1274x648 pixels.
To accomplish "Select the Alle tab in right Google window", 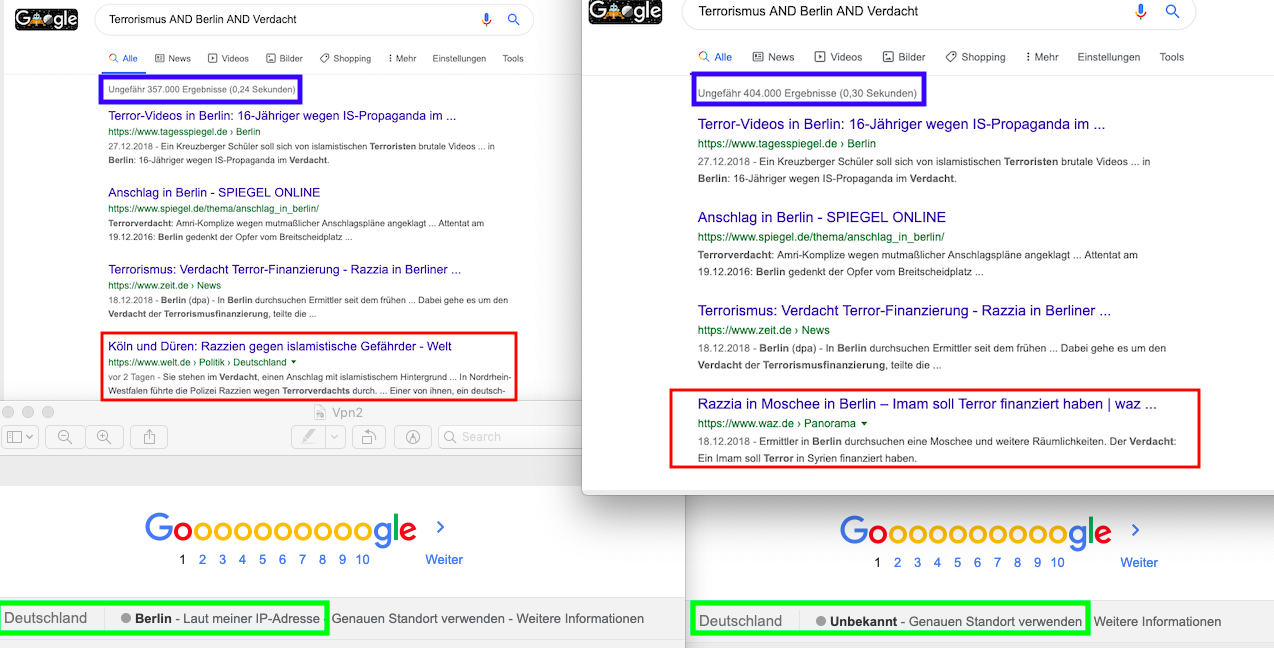I will tap(715, 57).
